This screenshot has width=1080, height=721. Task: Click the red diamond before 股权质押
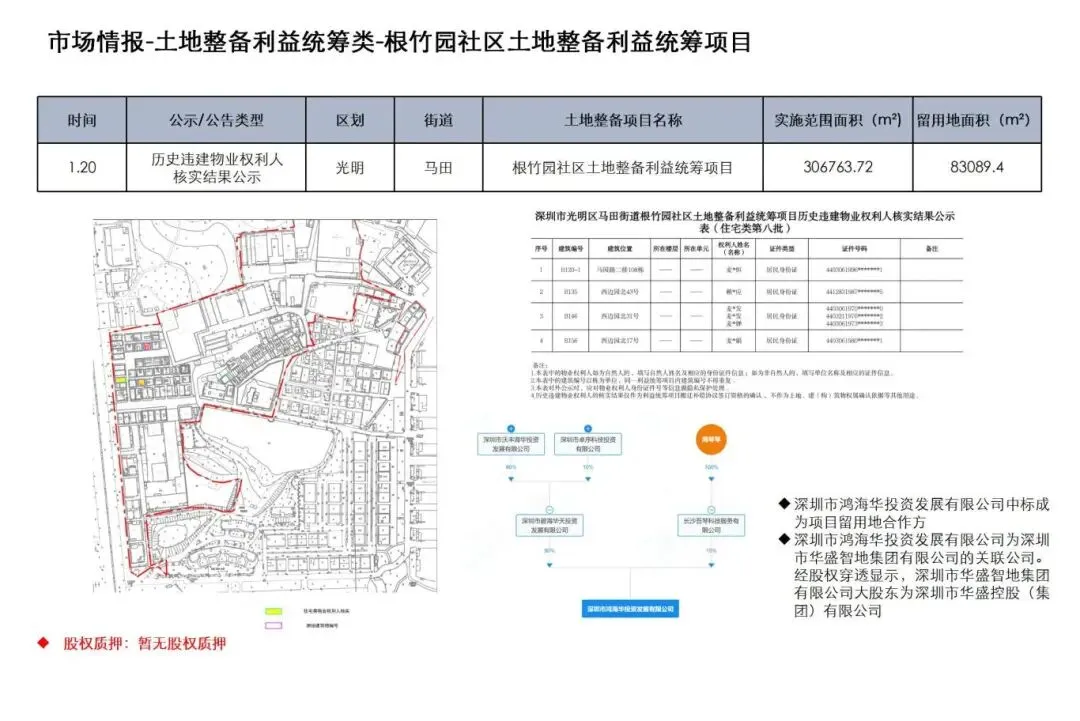(44, 643)
